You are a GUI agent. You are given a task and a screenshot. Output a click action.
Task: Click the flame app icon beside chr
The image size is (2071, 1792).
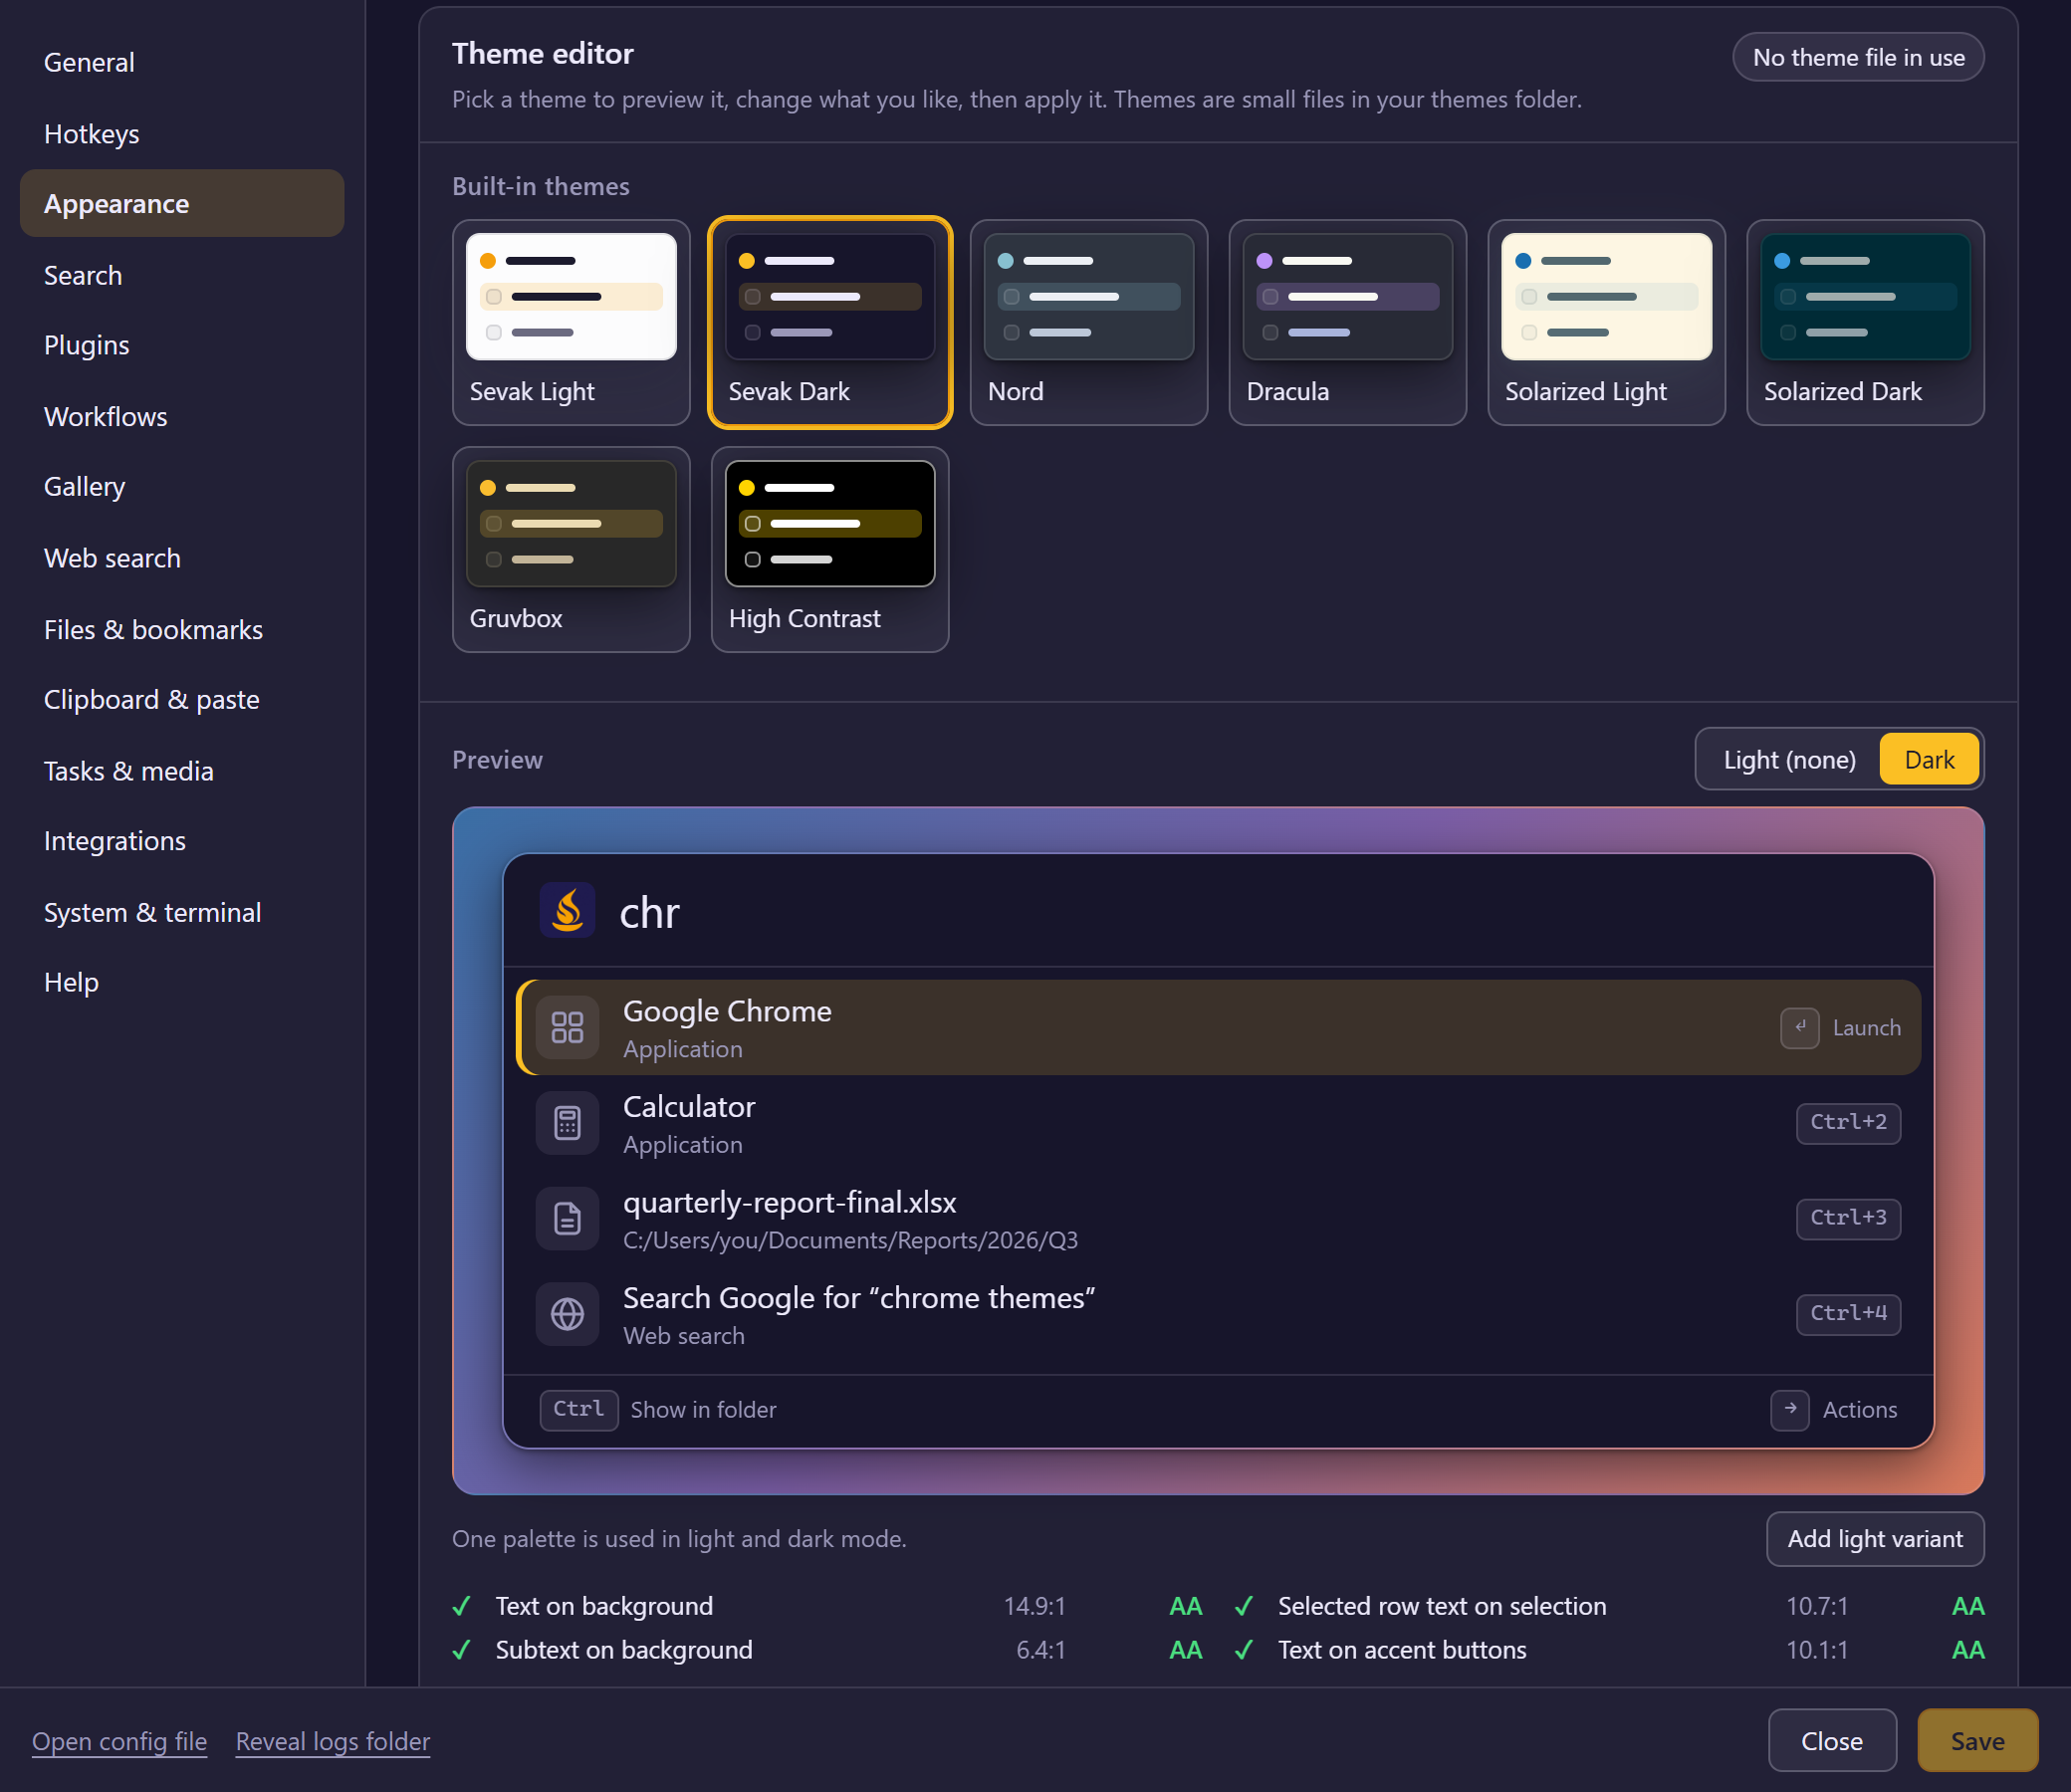tap(567, 910)
